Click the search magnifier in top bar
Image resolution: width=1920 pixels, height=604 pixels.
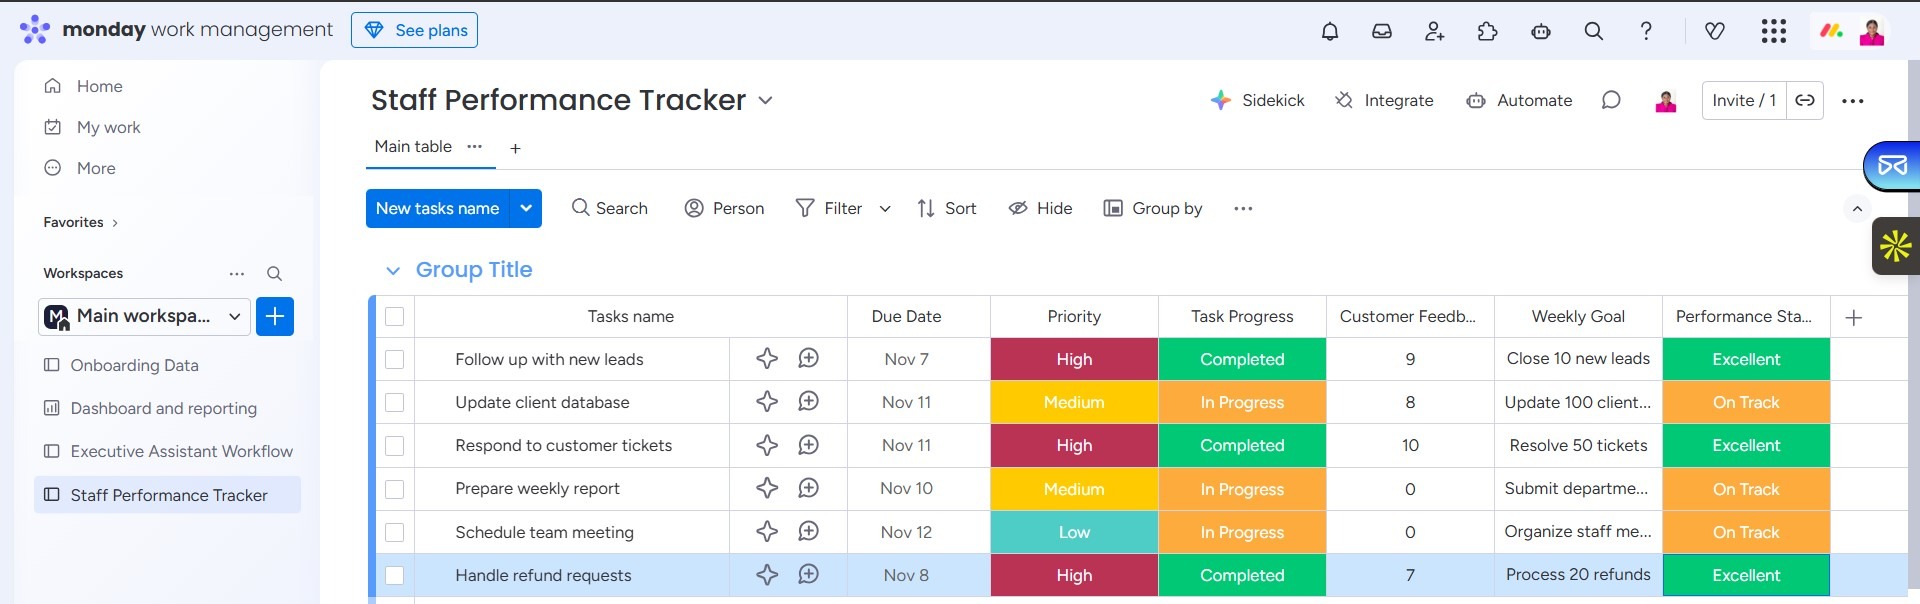tap(1593, 31)
